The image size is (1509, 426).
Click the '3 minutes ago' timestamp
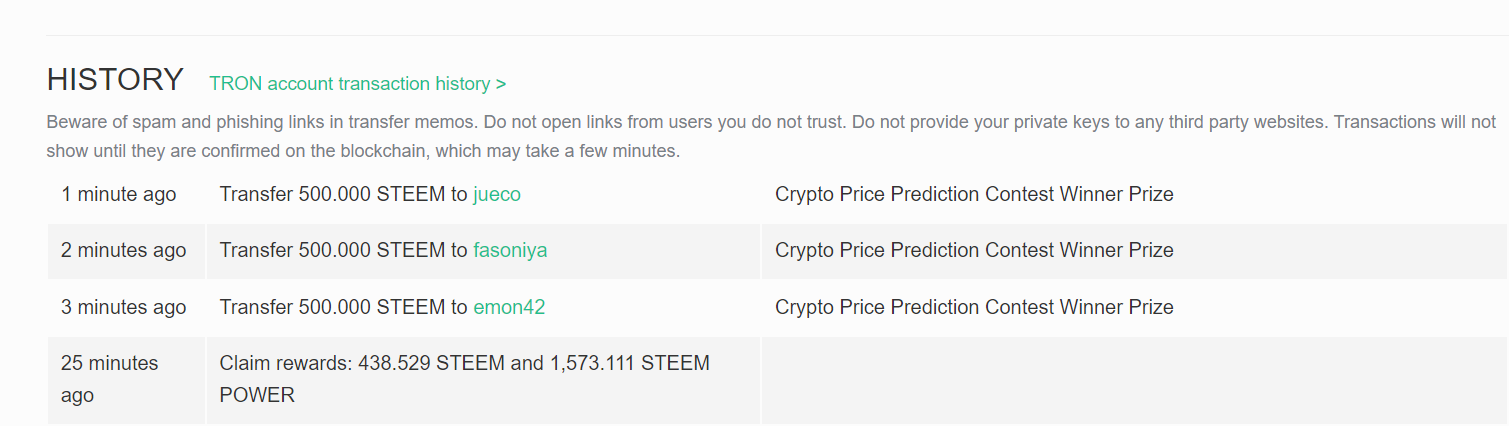point(123,307)
